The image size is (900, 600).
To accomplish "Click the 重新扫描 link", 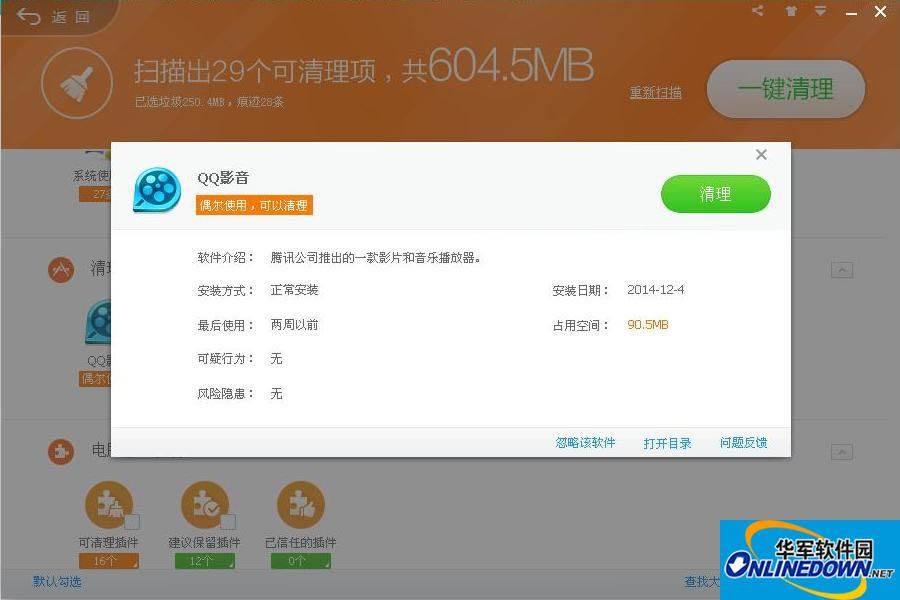I will click(x=655, y=93).
